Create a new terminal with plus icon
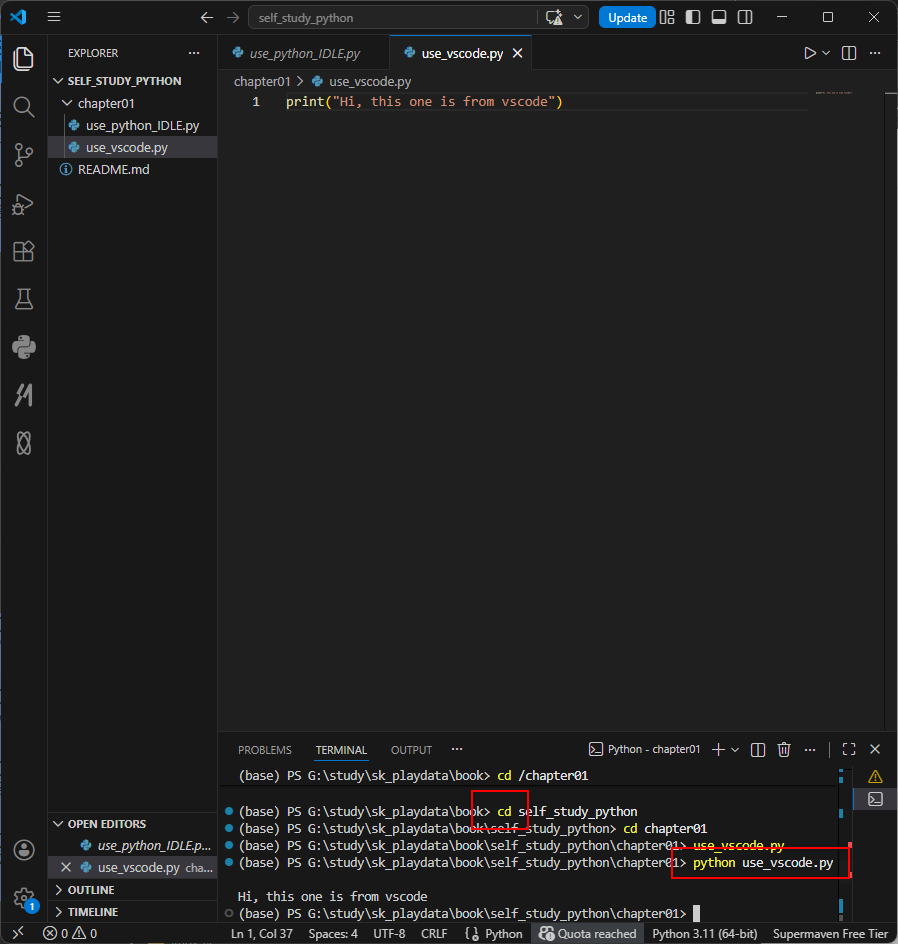This screenshot has width=898, height=944. [718, 750]
